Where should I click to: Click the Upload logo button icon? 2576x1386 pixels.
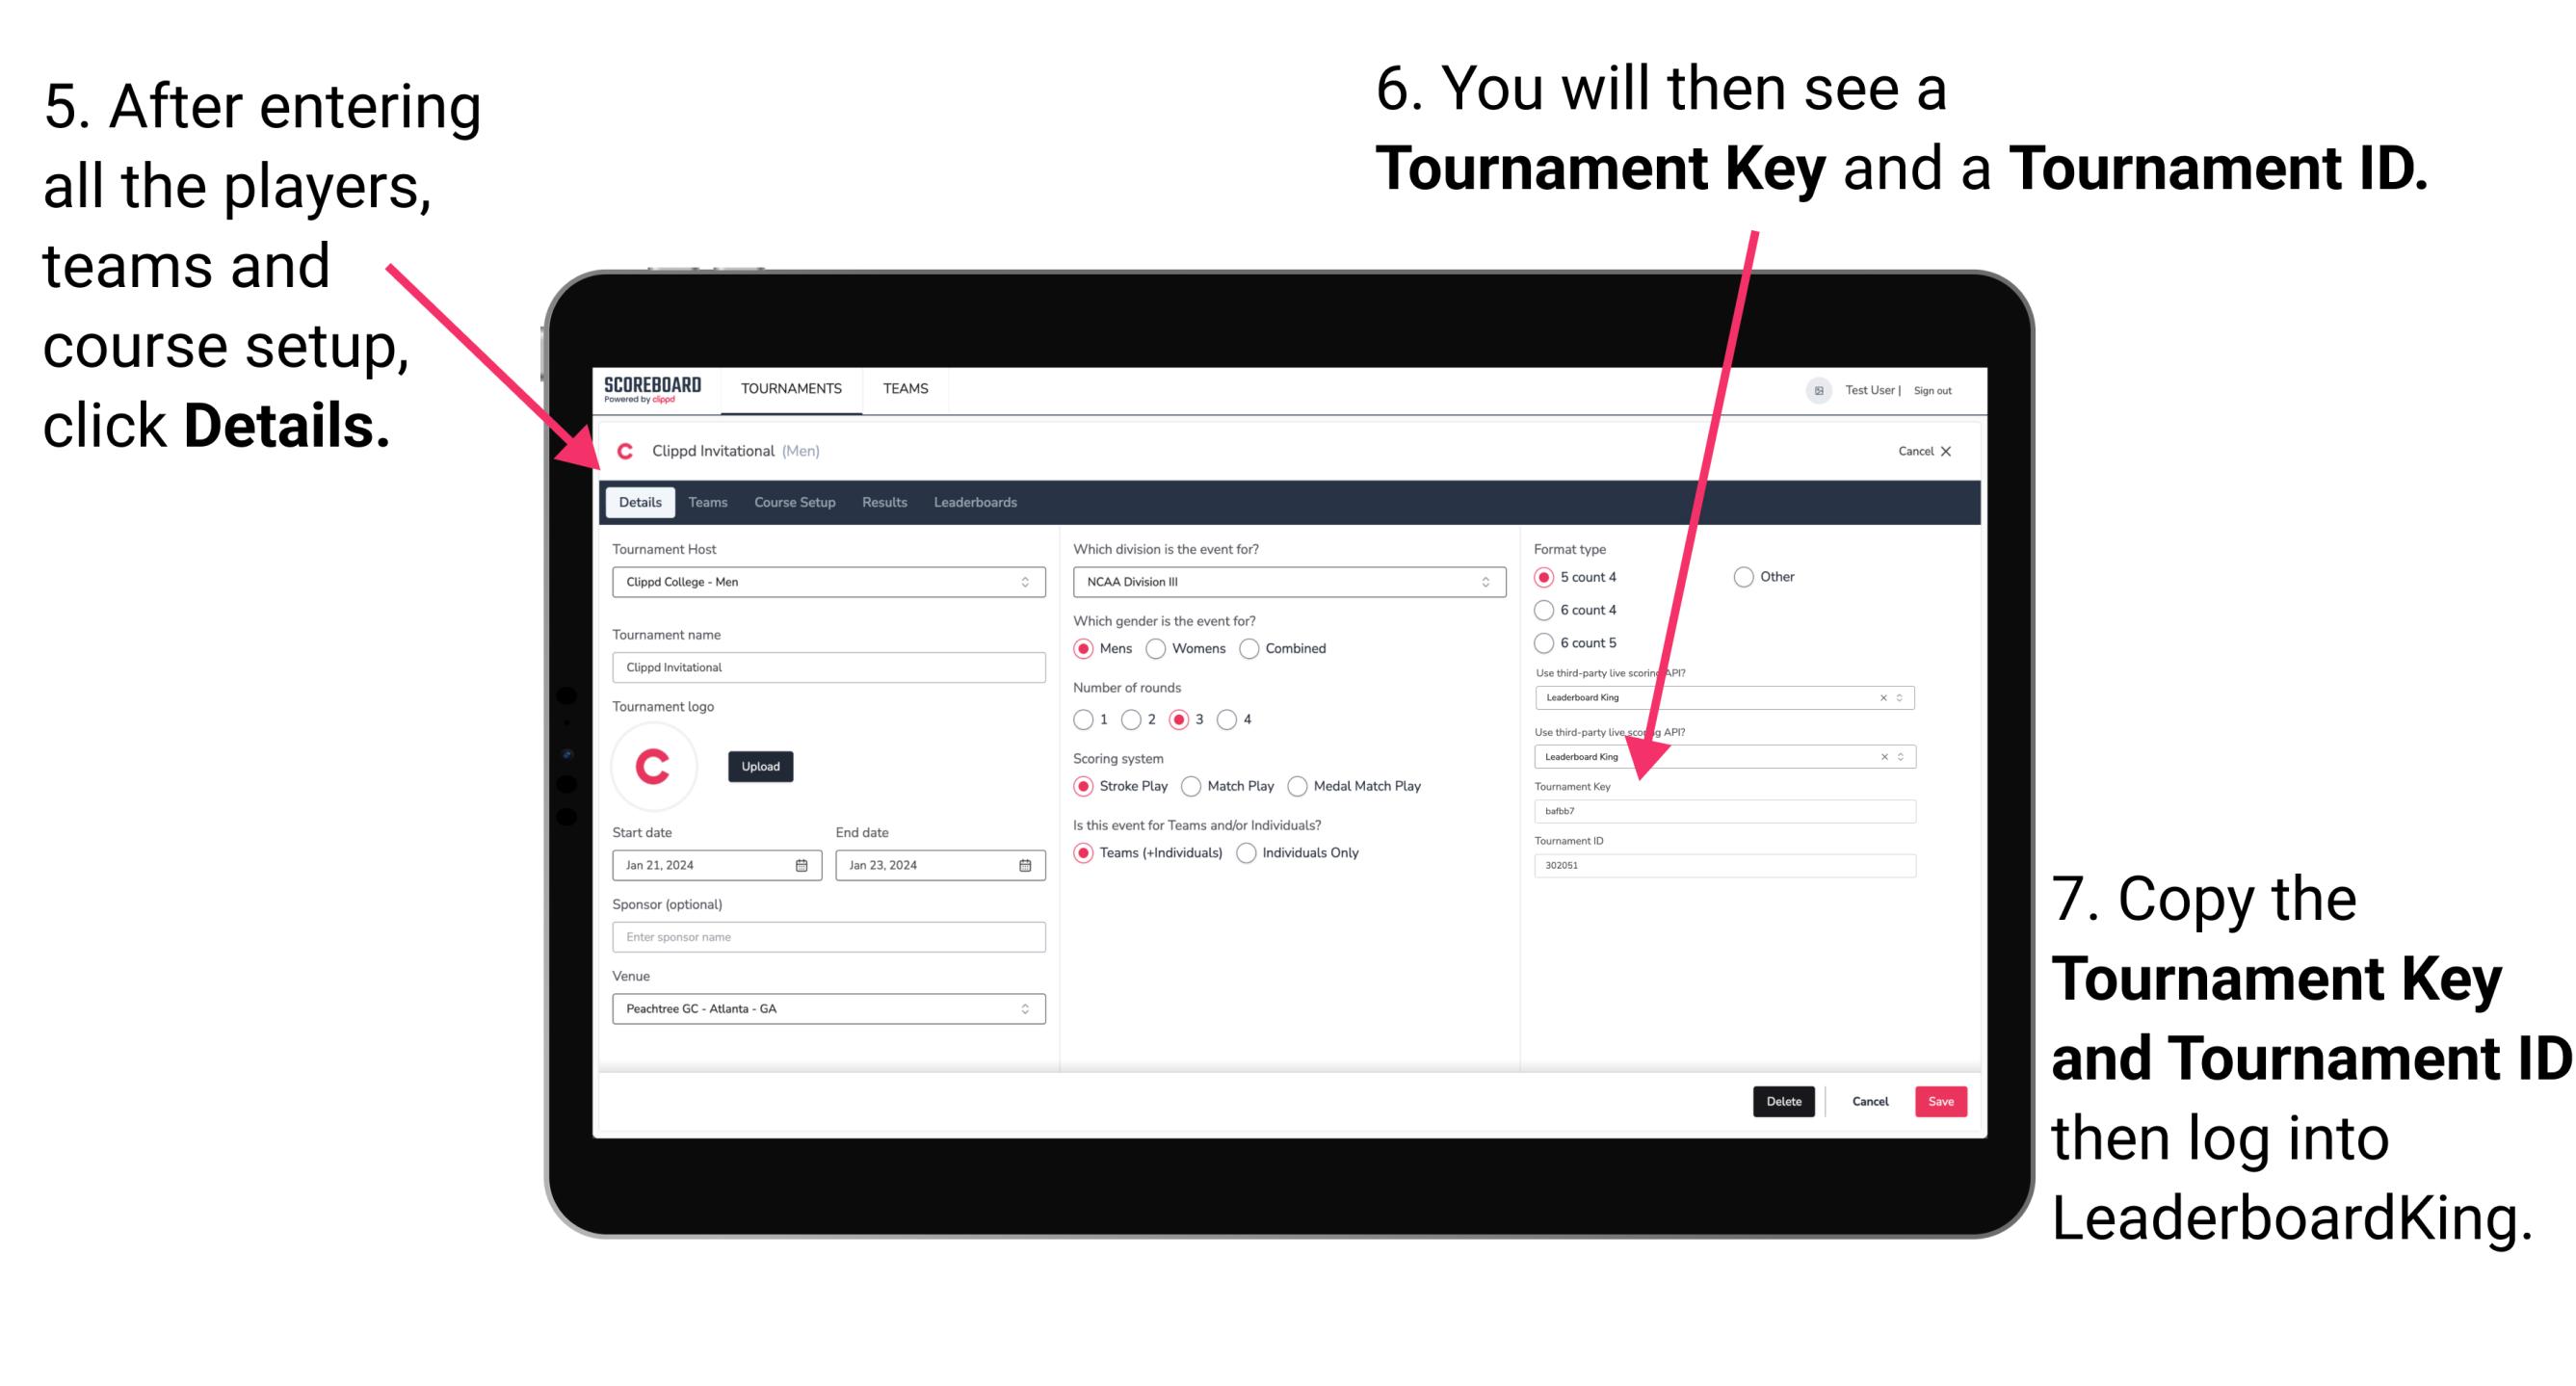763,765
